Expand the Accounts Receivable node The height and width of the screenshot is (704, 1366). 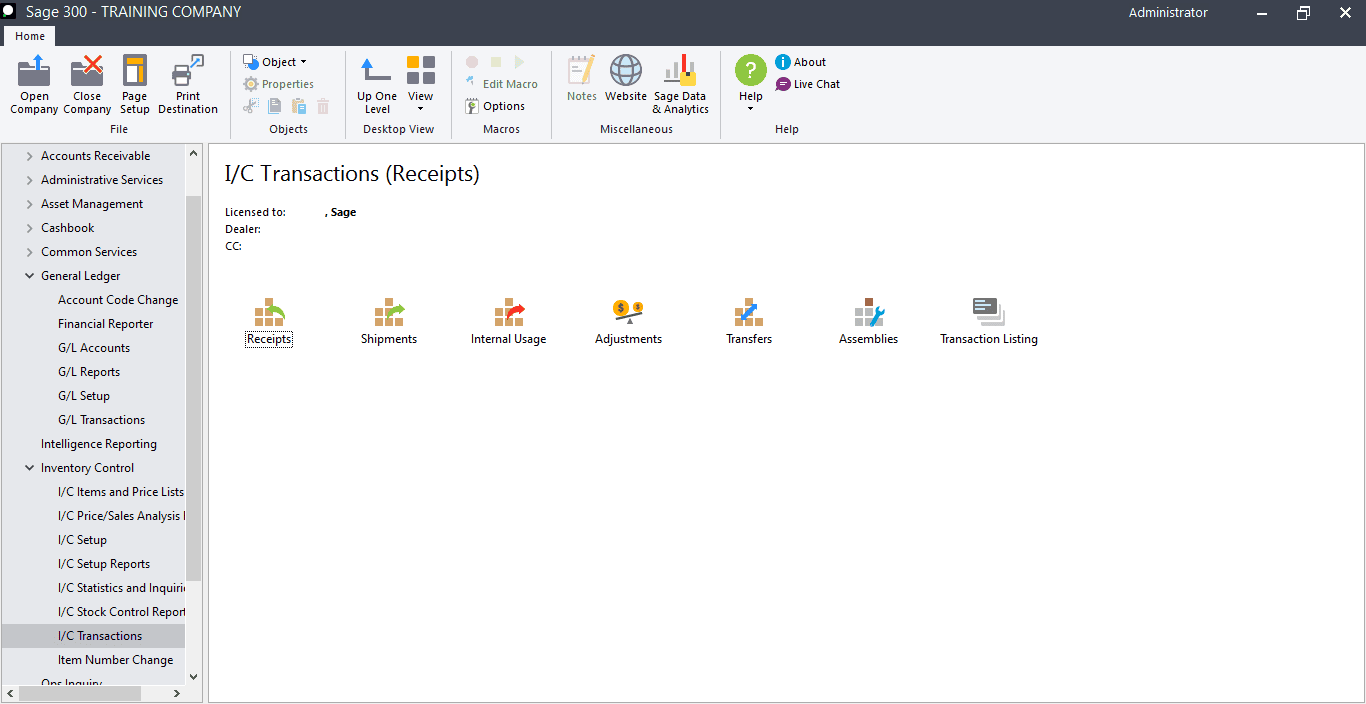(30, 156)
